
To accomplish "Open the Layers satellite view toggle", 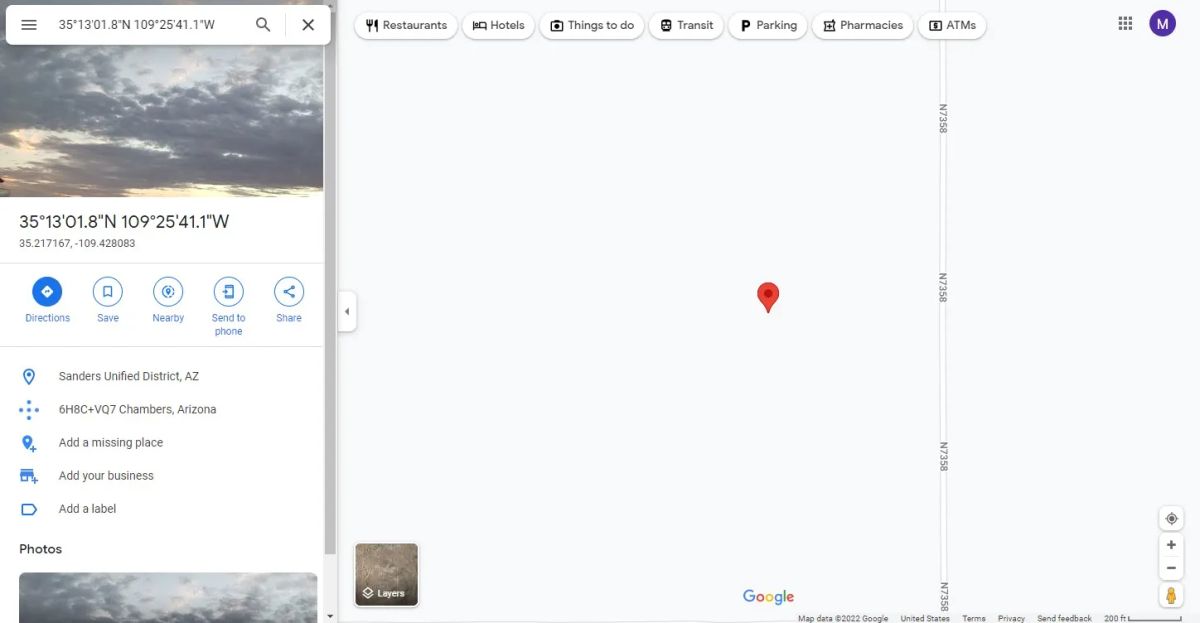I will pos(387,575).
